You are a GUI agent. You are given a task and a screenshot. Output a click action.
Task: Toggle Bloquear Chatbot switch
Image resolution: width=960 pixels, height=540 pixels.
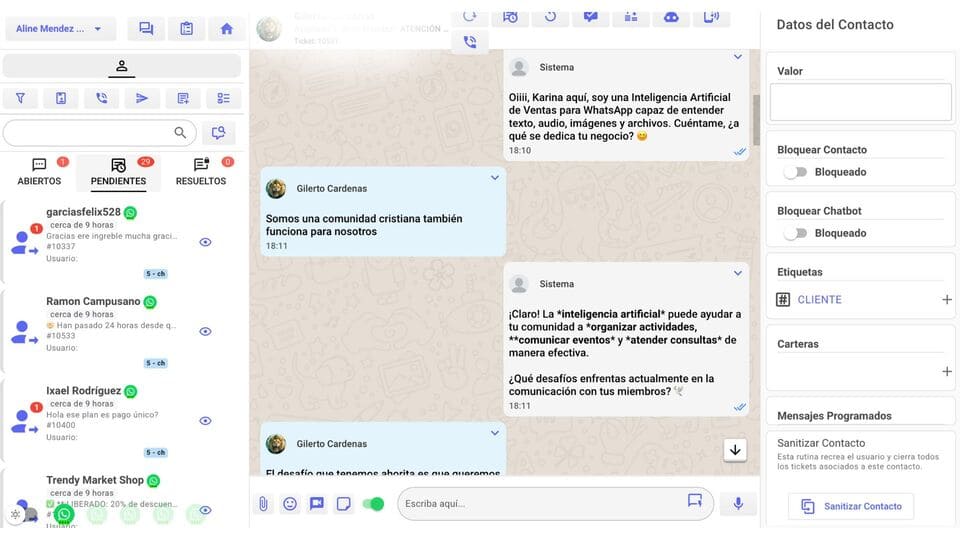pyautogui.click(x=795, y=233)
